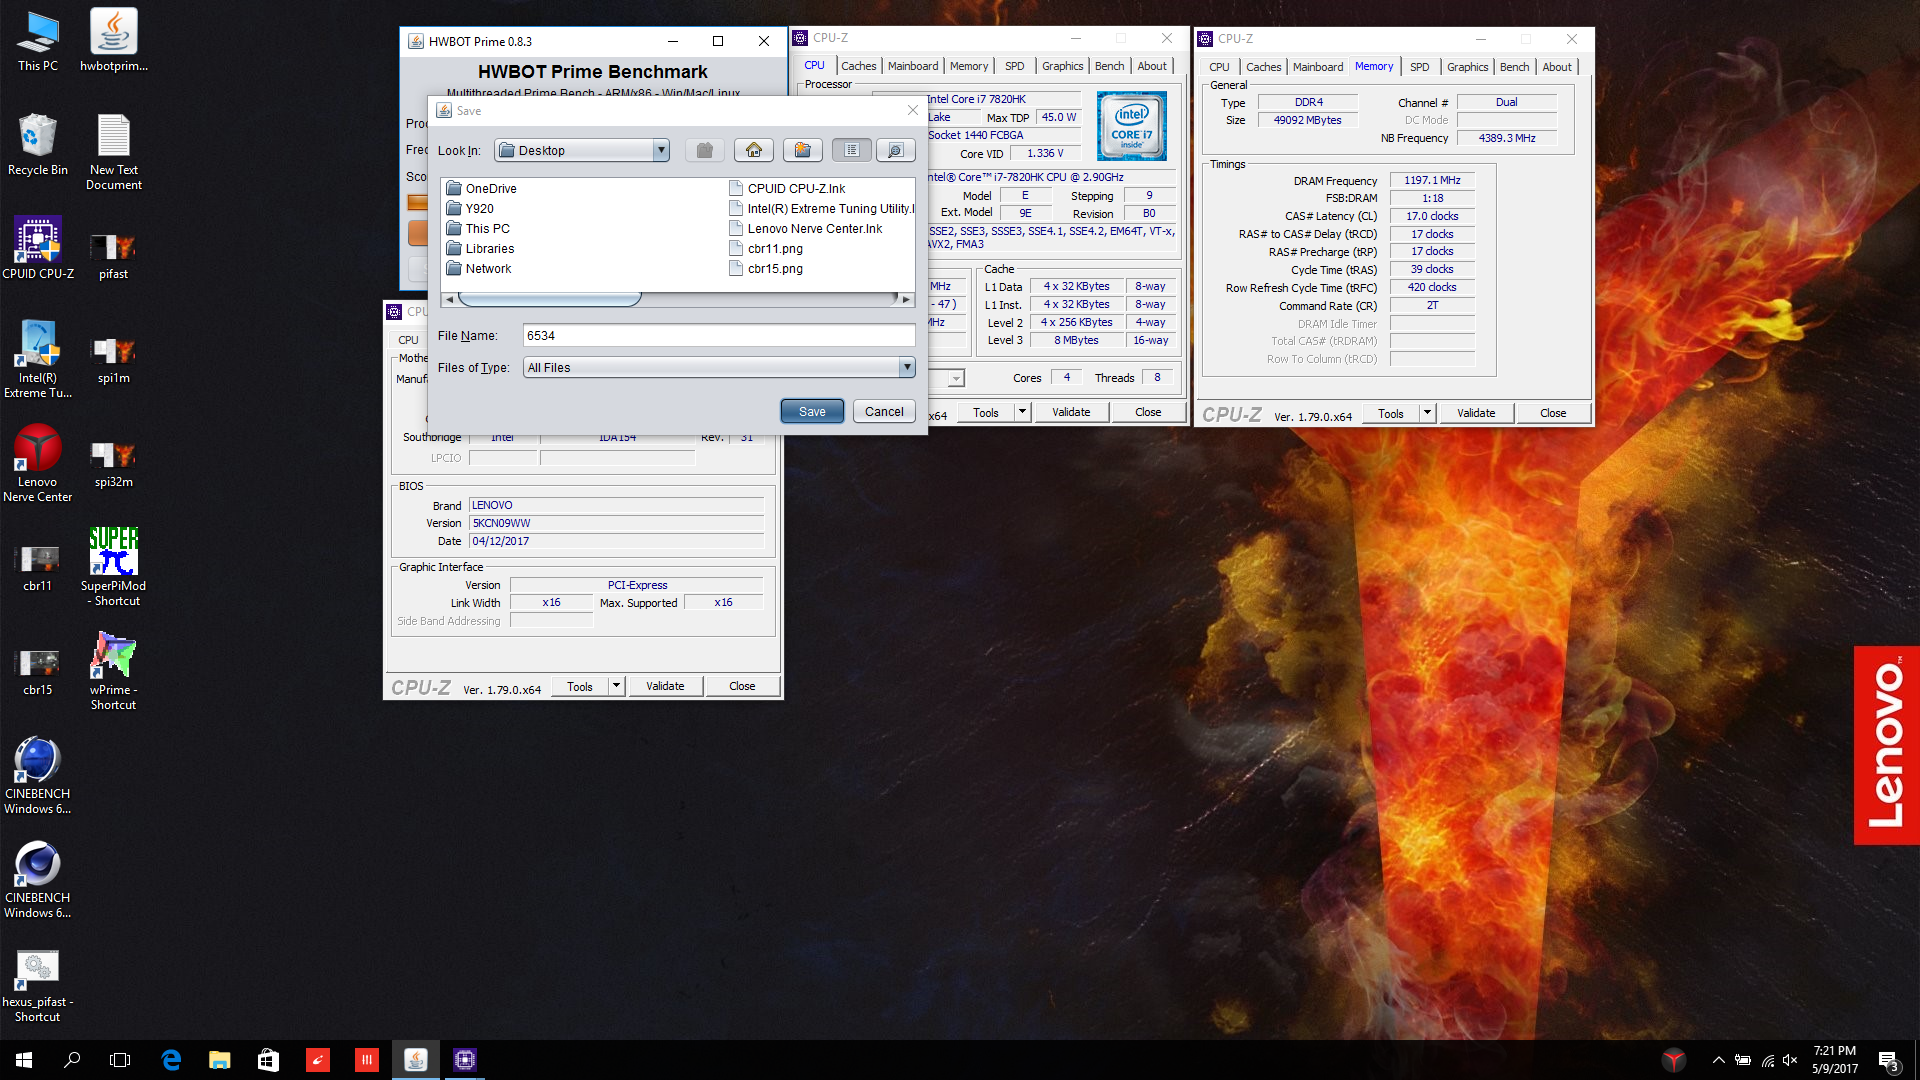Expand Tools dropdown arrow in middle CPU-Z
The width and height of the screenshot is (1920, 1080).
click(x=1022, y=412)
